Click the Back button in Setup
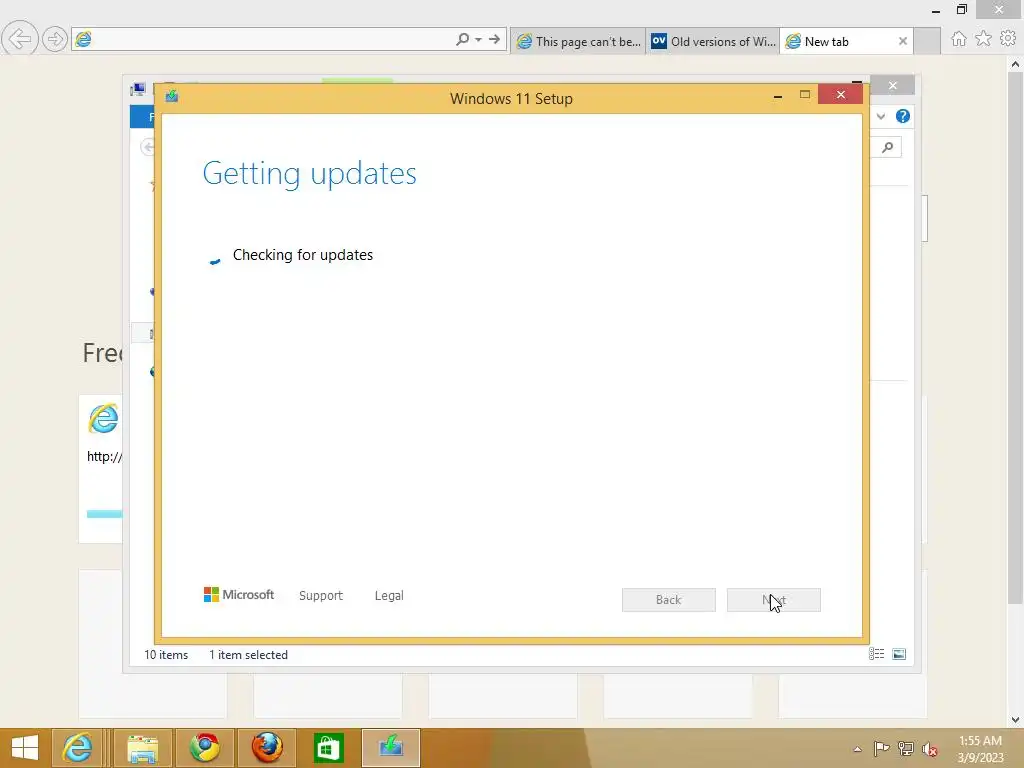Screen dimensions: 1024x768 click(669, 600)
